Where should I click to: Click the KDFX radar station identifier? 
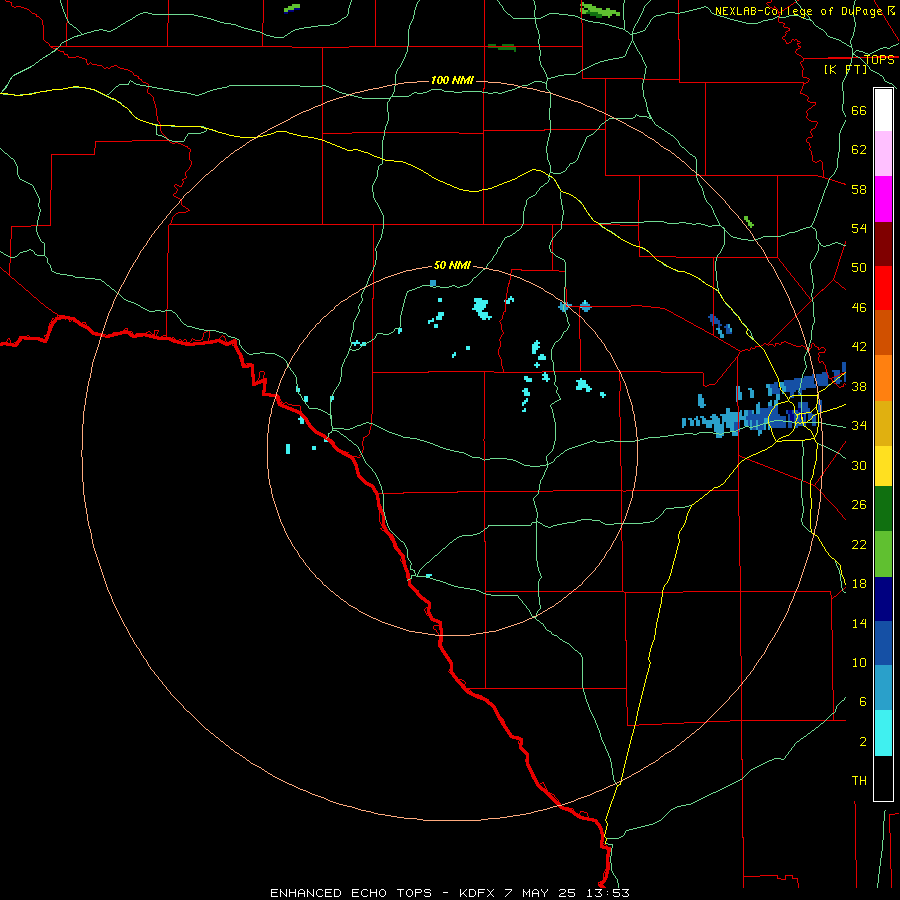pyautogui.click(x=478, y=893)
